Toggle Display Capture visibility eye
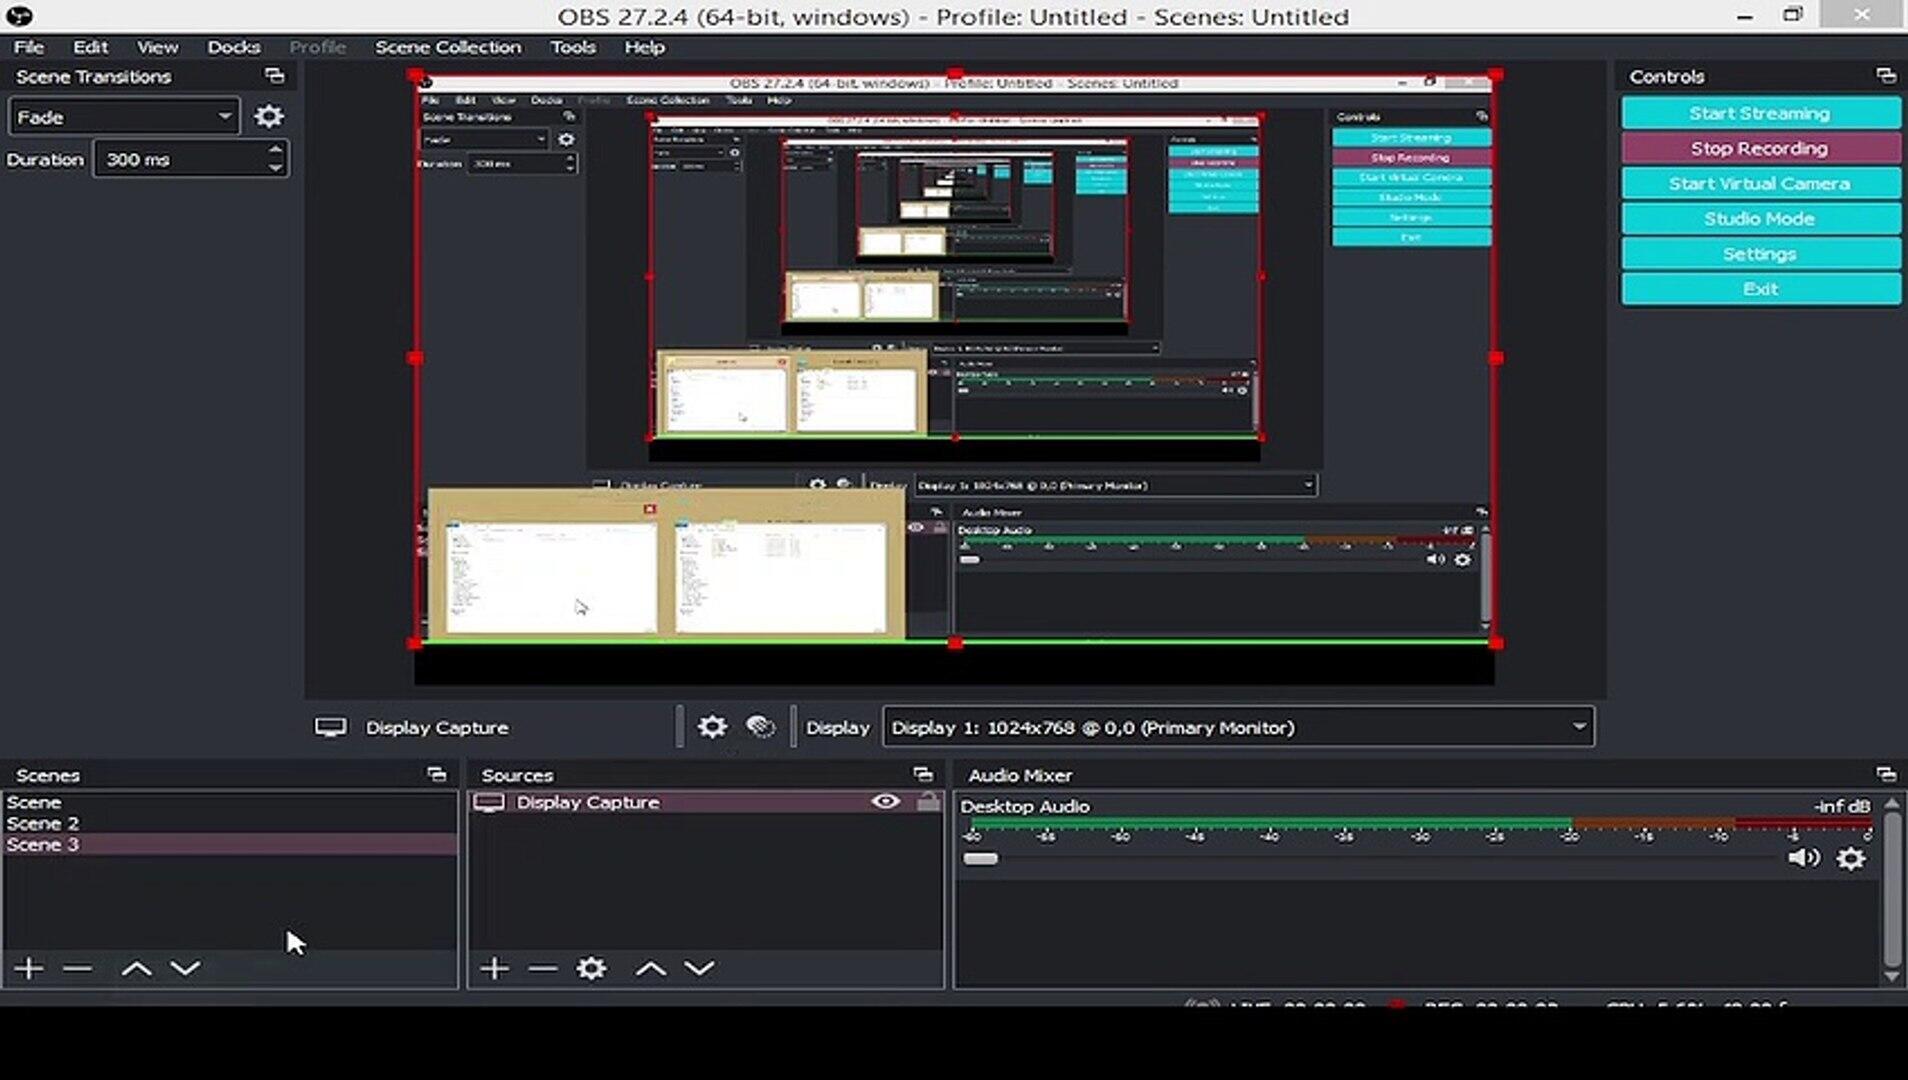 885,802
